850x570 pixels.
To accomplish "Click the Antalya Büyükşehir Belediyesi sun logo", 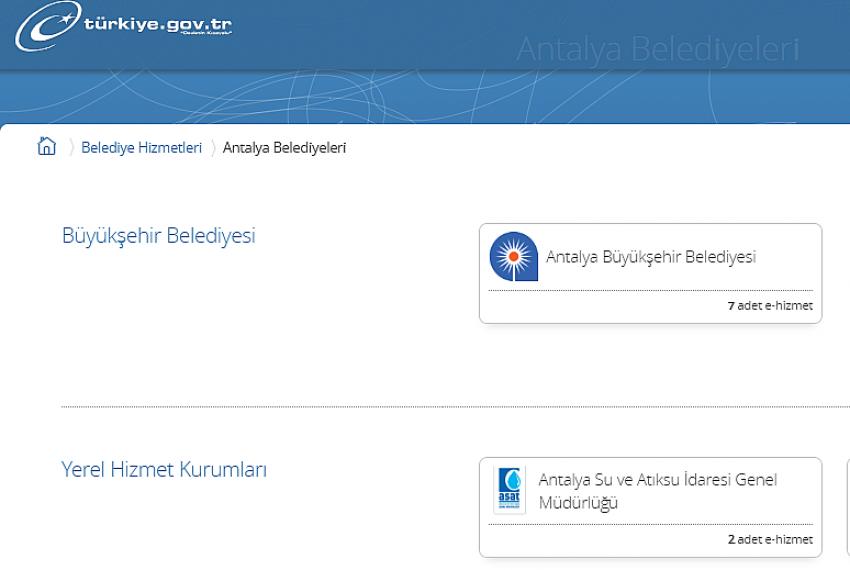I will coord(513,257).
